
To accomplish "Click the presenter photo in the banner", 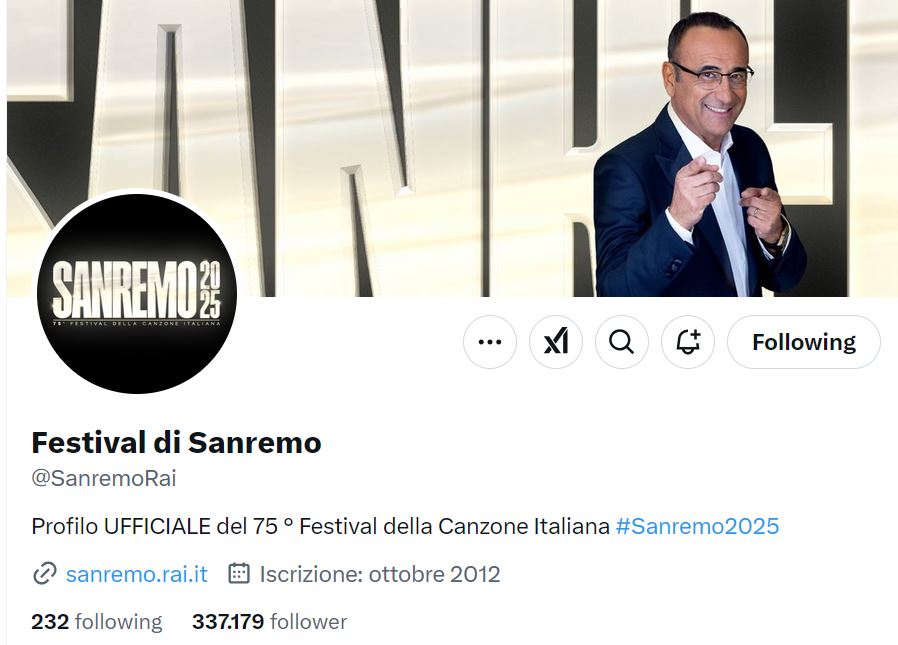I will pyautogui.click(x=700, y=155).
